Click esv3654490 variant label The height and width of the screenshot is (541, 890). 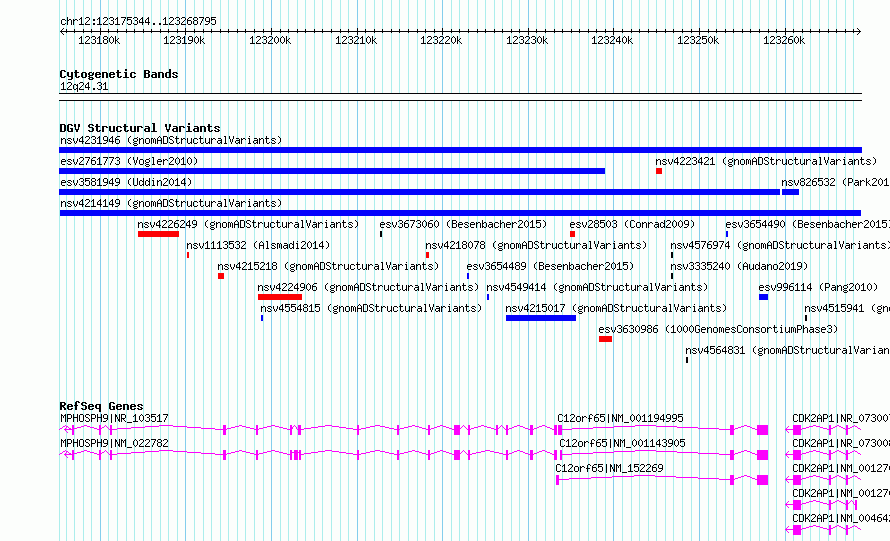click(x=807, y=224)
